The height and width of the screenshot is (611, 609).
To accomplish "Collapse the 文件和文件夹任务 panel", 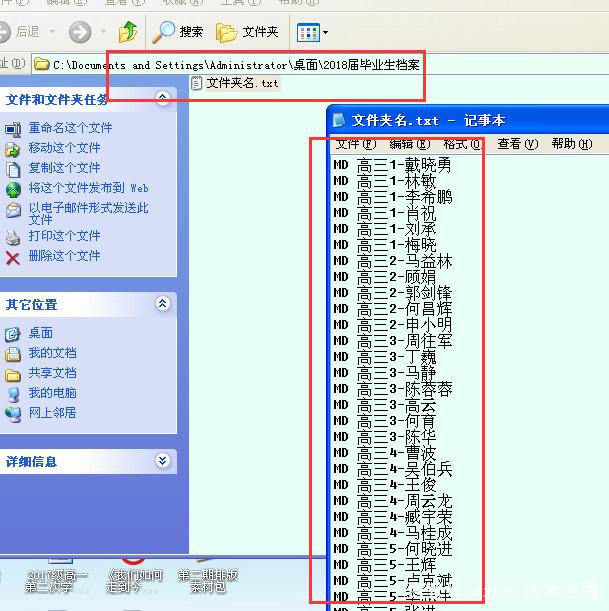I will (162, 97).
